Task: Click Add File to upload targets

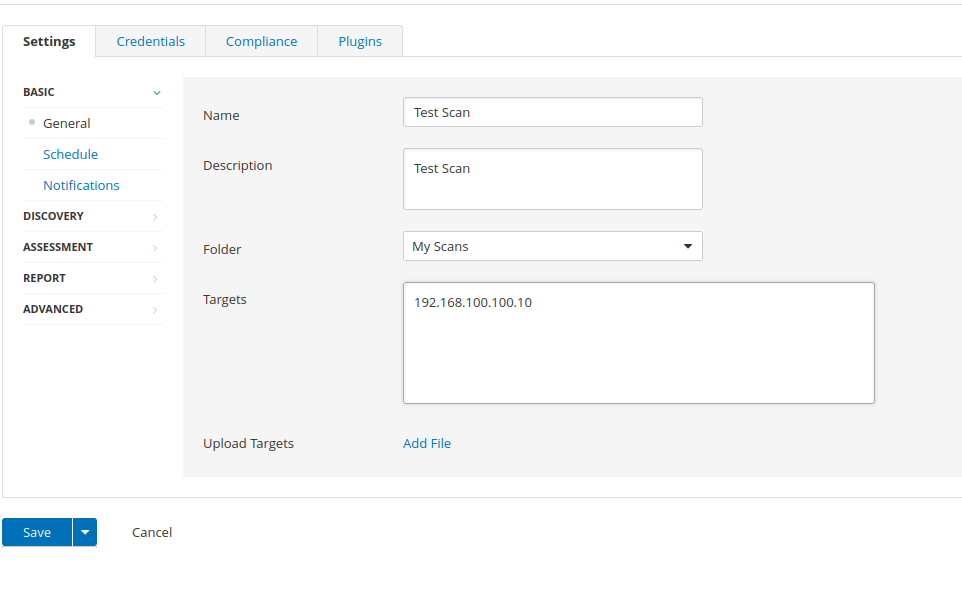Action: pos(427,443)
